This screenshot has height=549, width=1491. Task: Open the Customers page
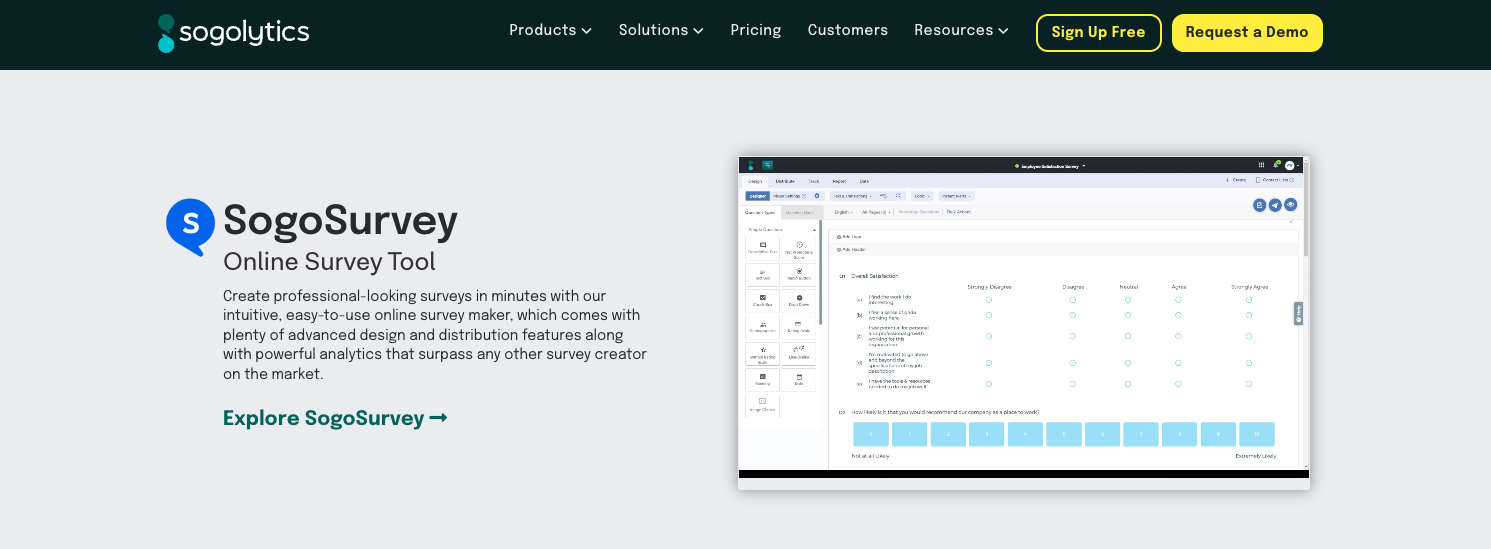tap(848, 30)
